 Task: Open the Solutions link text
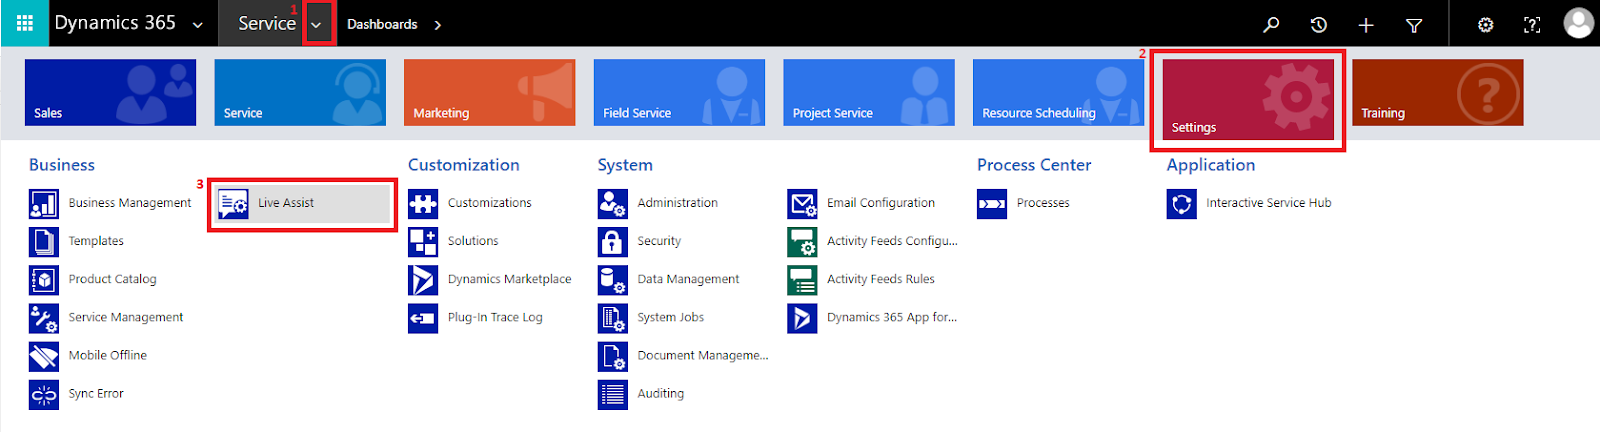click(473, 241)
